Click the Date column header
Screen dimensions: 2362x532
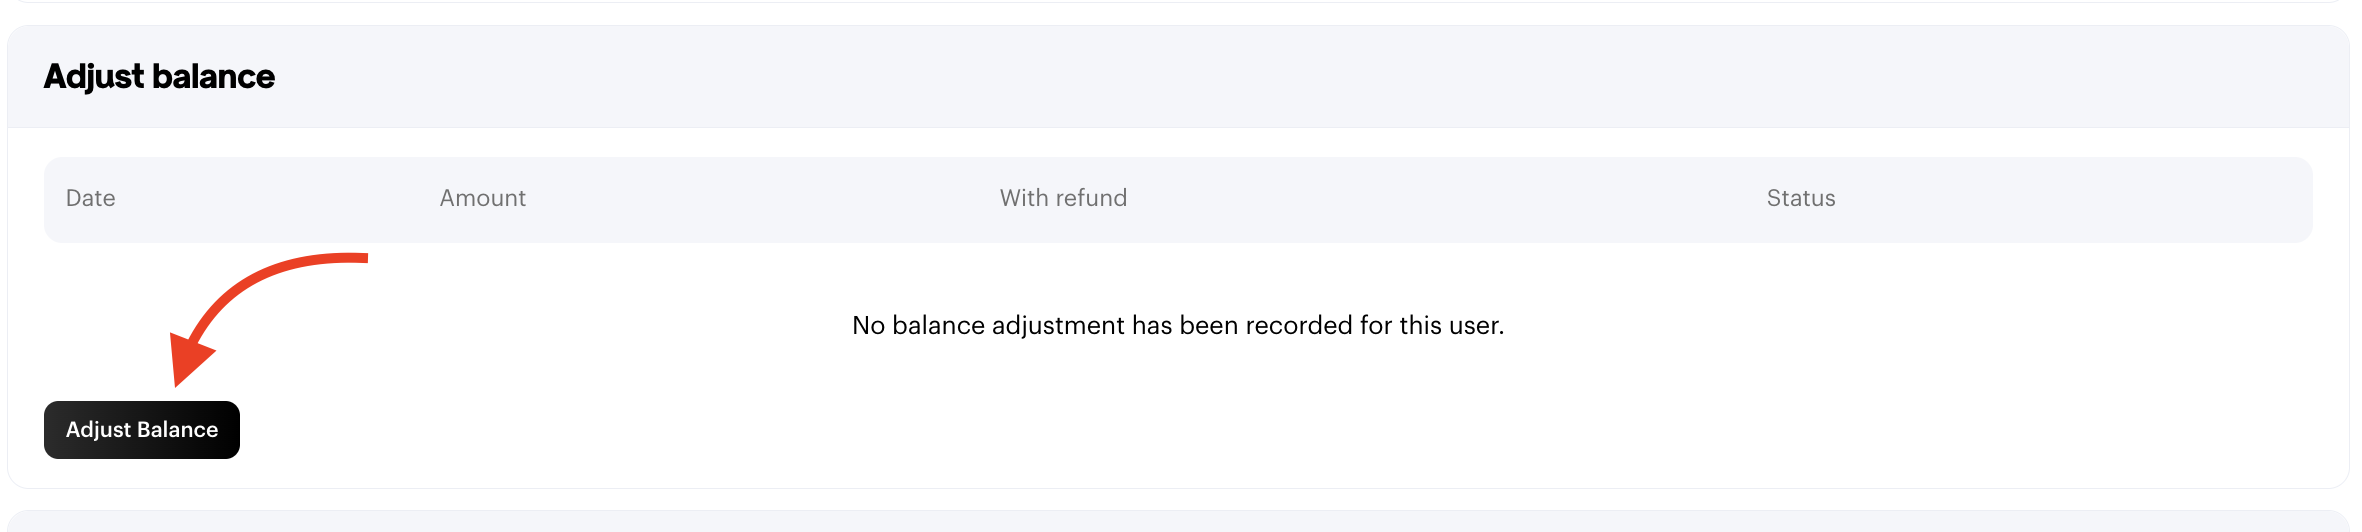91,198
